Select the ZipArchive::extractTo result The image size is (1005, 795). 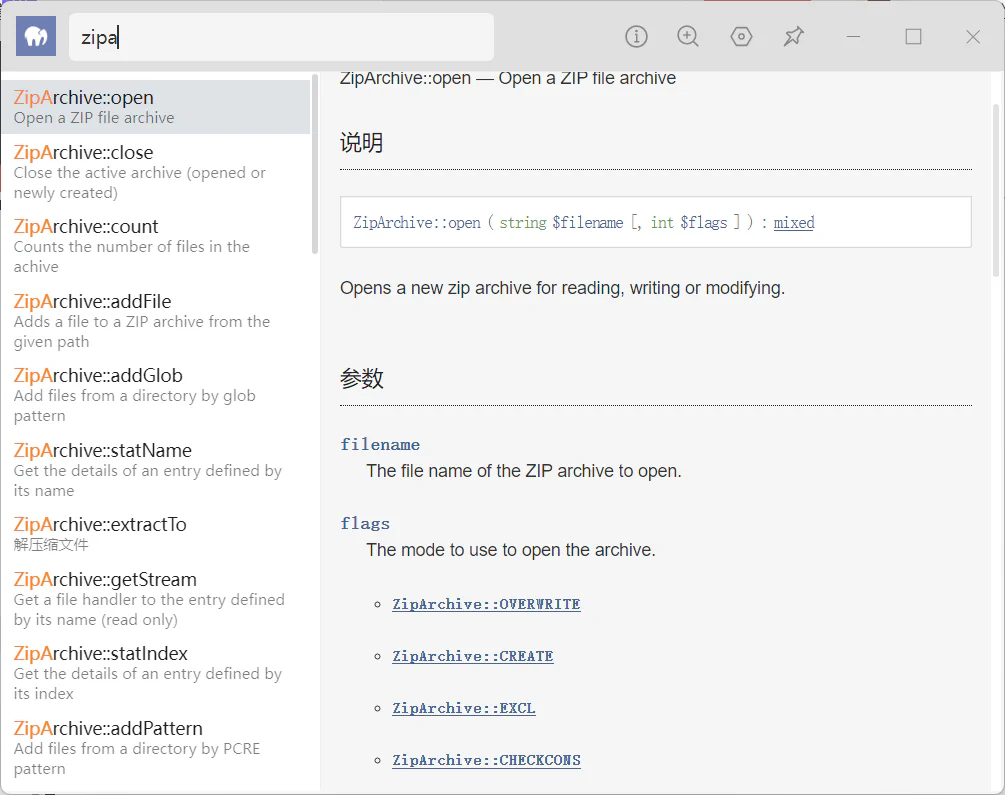click(x=156, y=535)
